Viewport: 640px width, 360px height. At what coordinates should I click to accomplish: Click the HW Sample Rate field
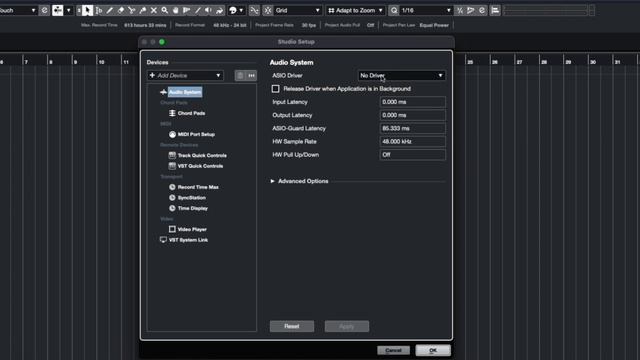click(x=413, y=142)
